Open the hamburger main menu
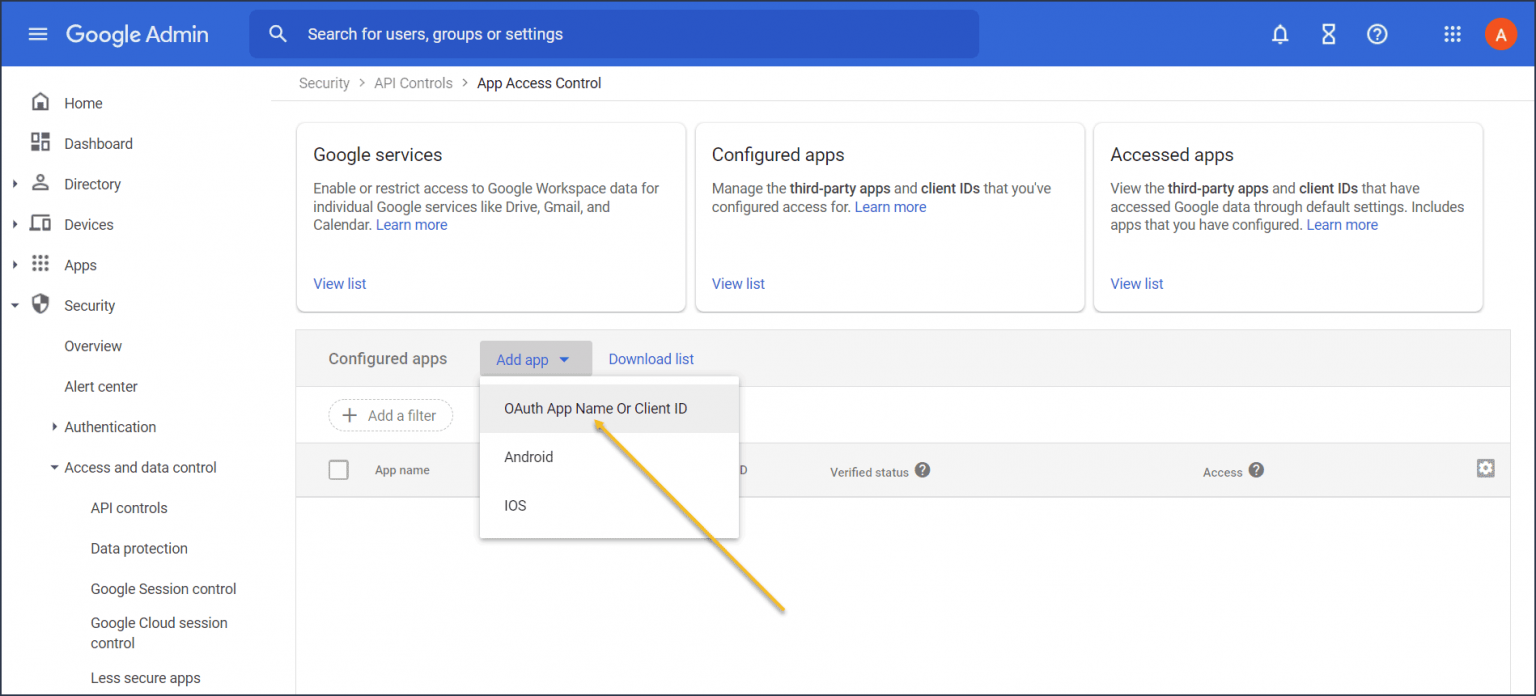The width and height of the screenshot is (1536, 696). pos(38,34)
